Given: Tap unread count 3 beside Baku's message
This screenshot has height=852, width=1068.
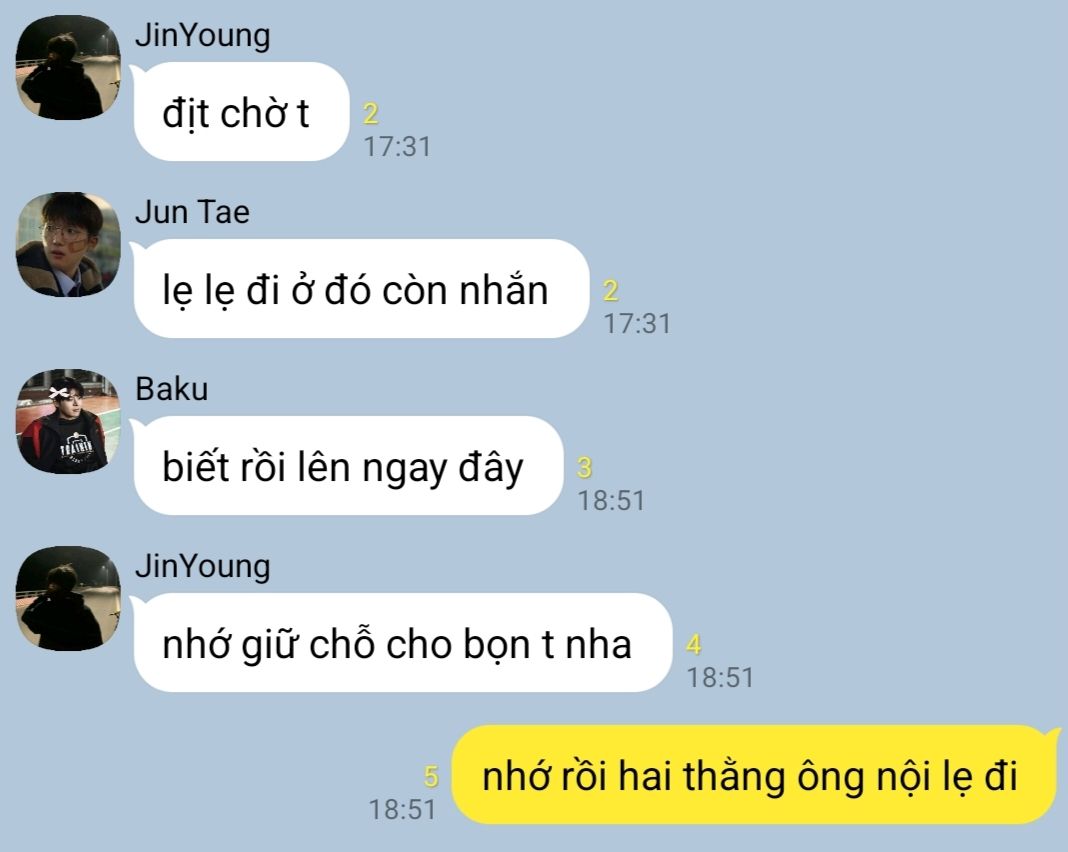Looking at the screenshot, I should tap(584, 468).
